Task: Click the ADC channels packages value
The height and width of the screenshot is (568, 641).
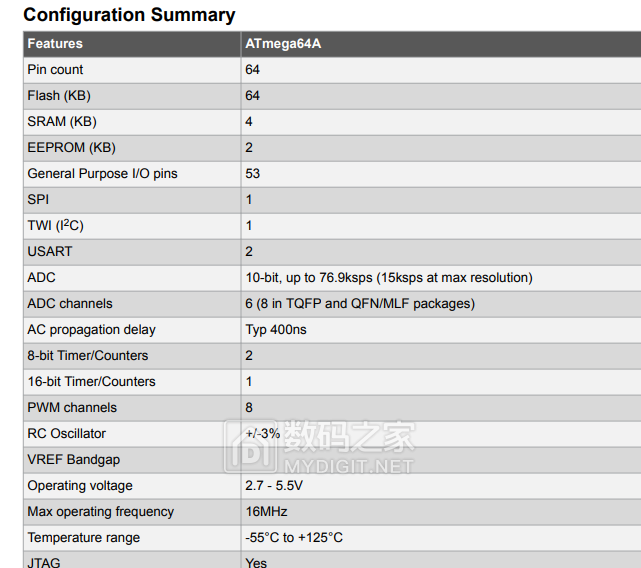Action: tap(359, 304)
